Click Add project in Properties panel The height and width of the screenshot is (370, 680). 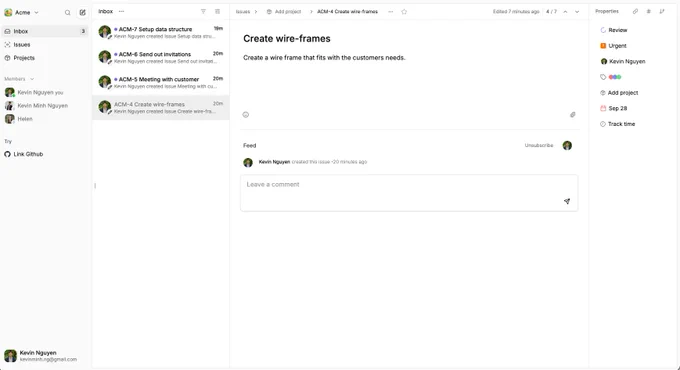click(619, 93)
